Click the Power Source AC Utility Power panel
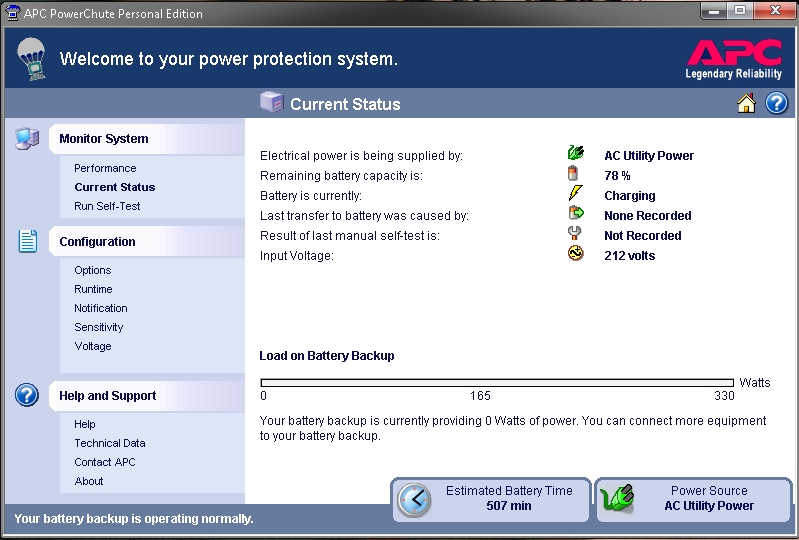 [694, 499]
